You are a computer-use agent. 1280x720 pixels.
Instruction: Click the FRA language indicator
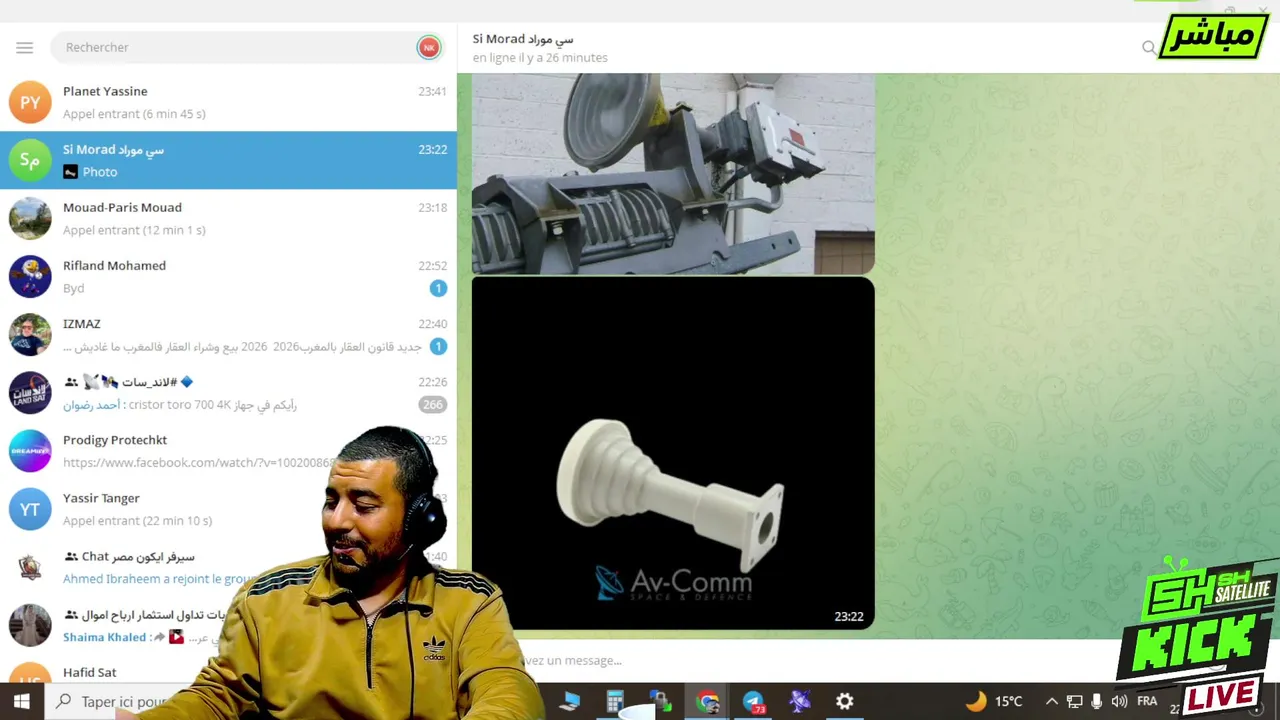point(1147,701)
